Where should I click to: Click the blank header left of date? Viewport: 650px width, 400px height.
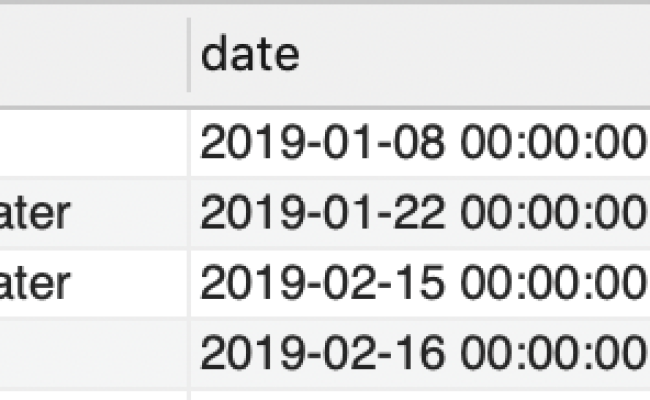click(93, 55)
